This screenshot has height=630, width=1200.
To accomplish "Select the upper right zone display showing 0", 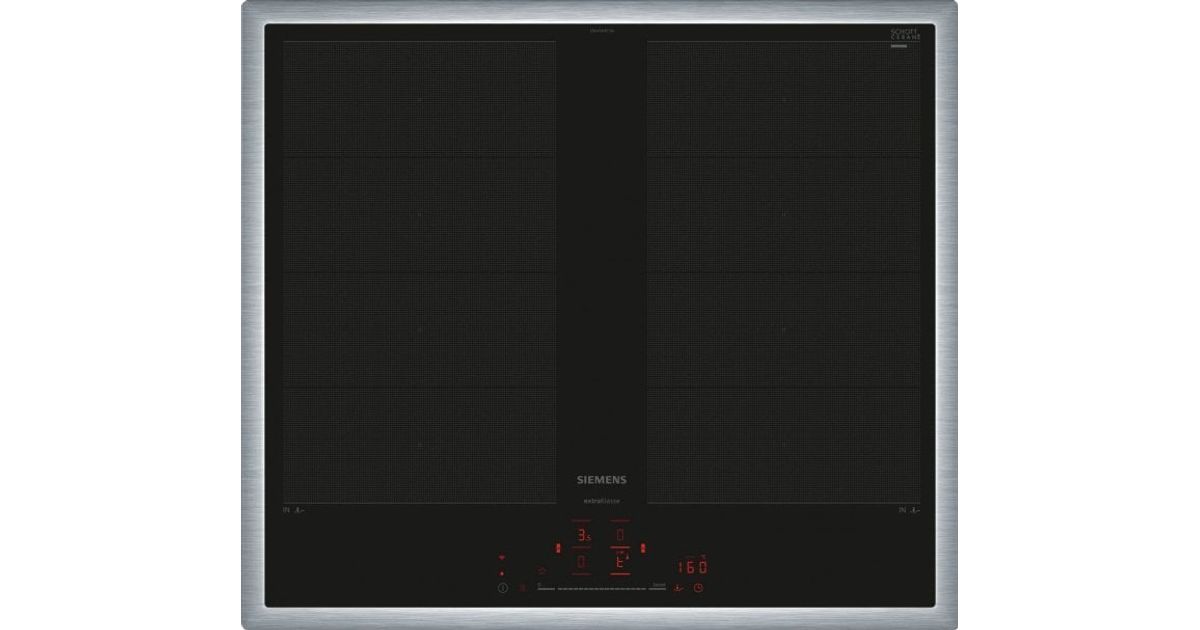I will click(620, 537).
